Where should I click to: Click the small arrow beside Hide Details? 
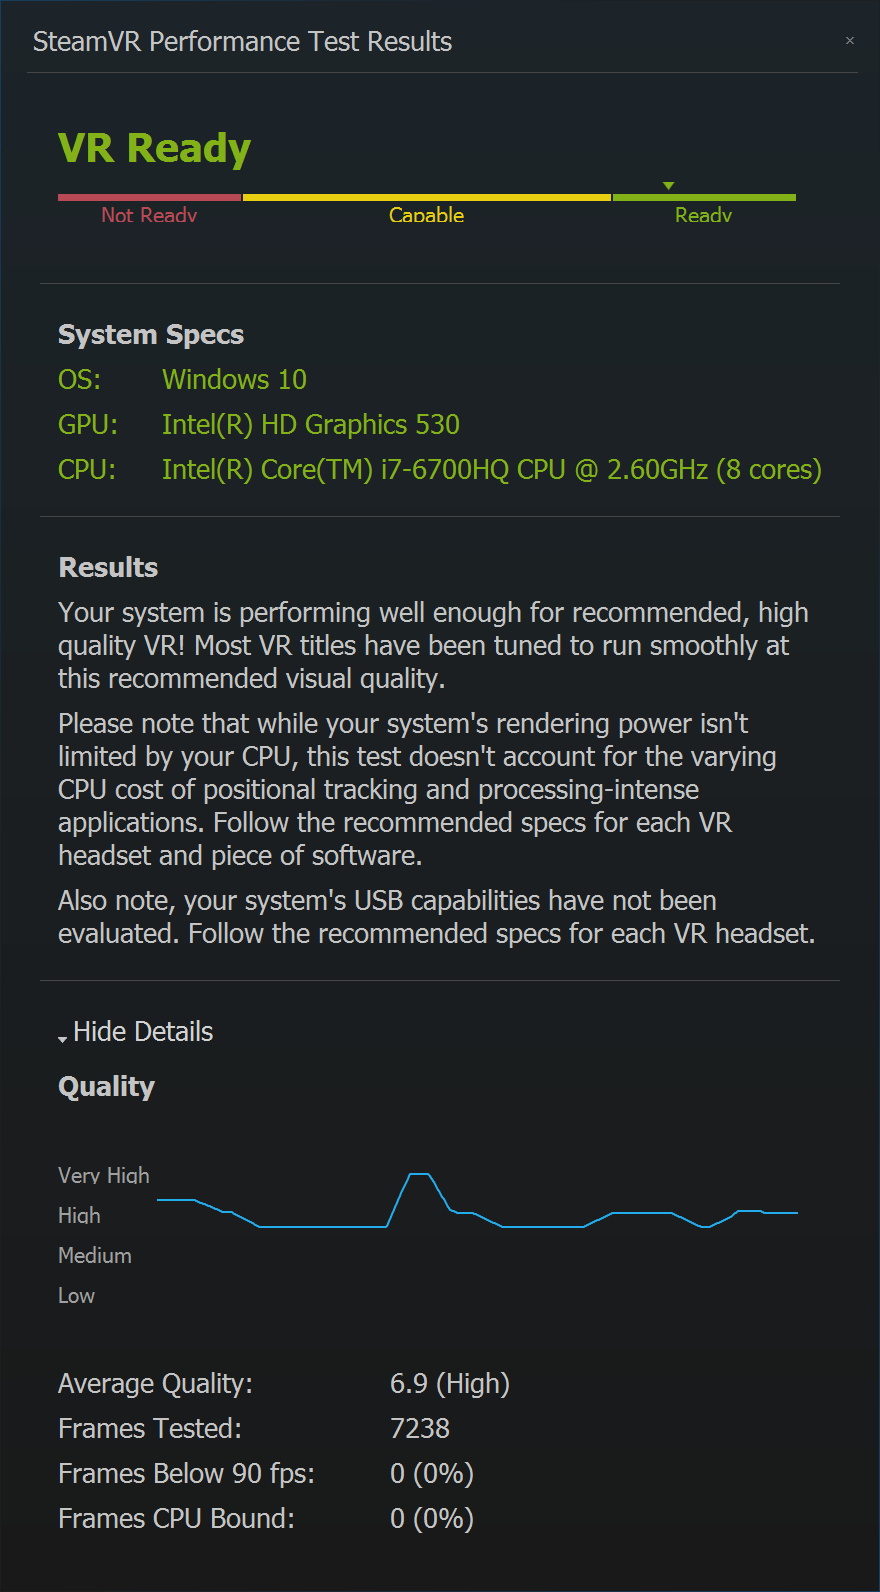(x=63, y=1039)
